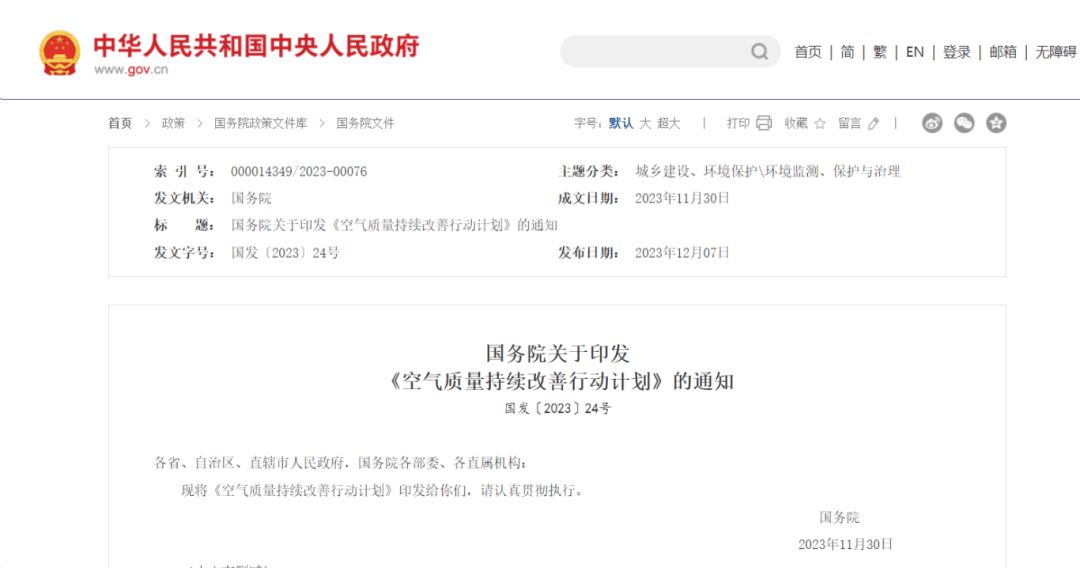Open 国务院政策文件库 breadcrumb link
Screen dimensions: 1080x568
pyautogui.click(x=261, y=123)
